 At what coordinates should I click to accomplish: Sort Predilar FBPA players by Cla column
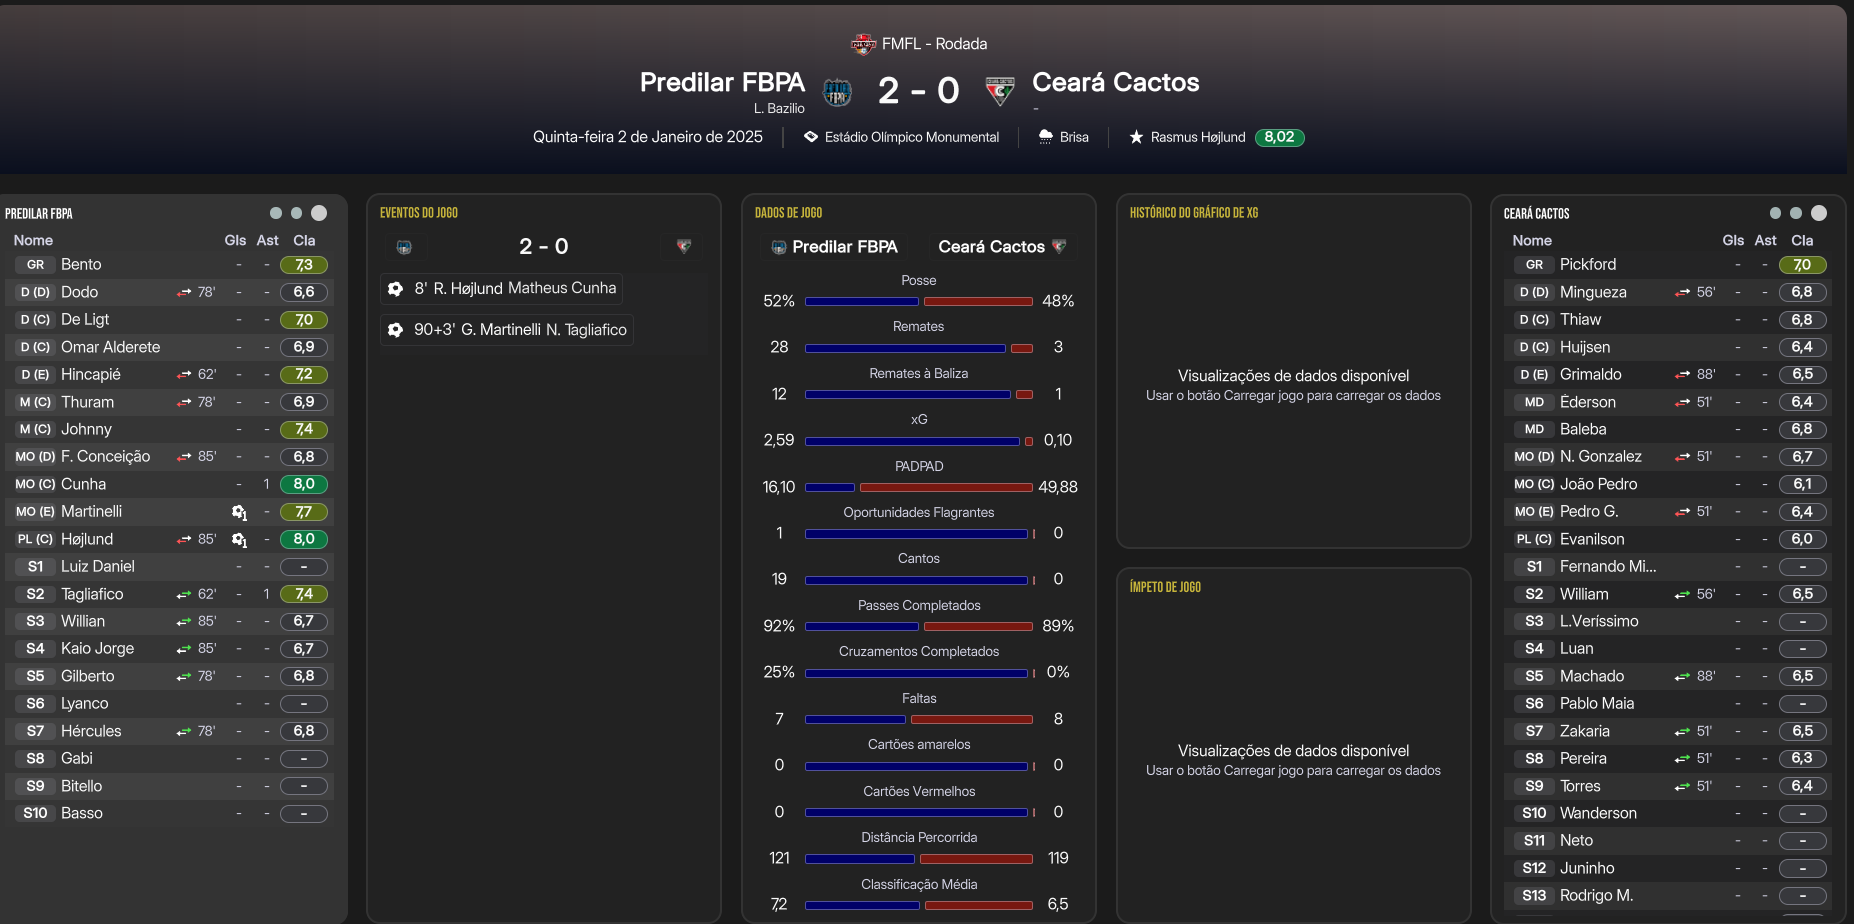pos(304,240)
